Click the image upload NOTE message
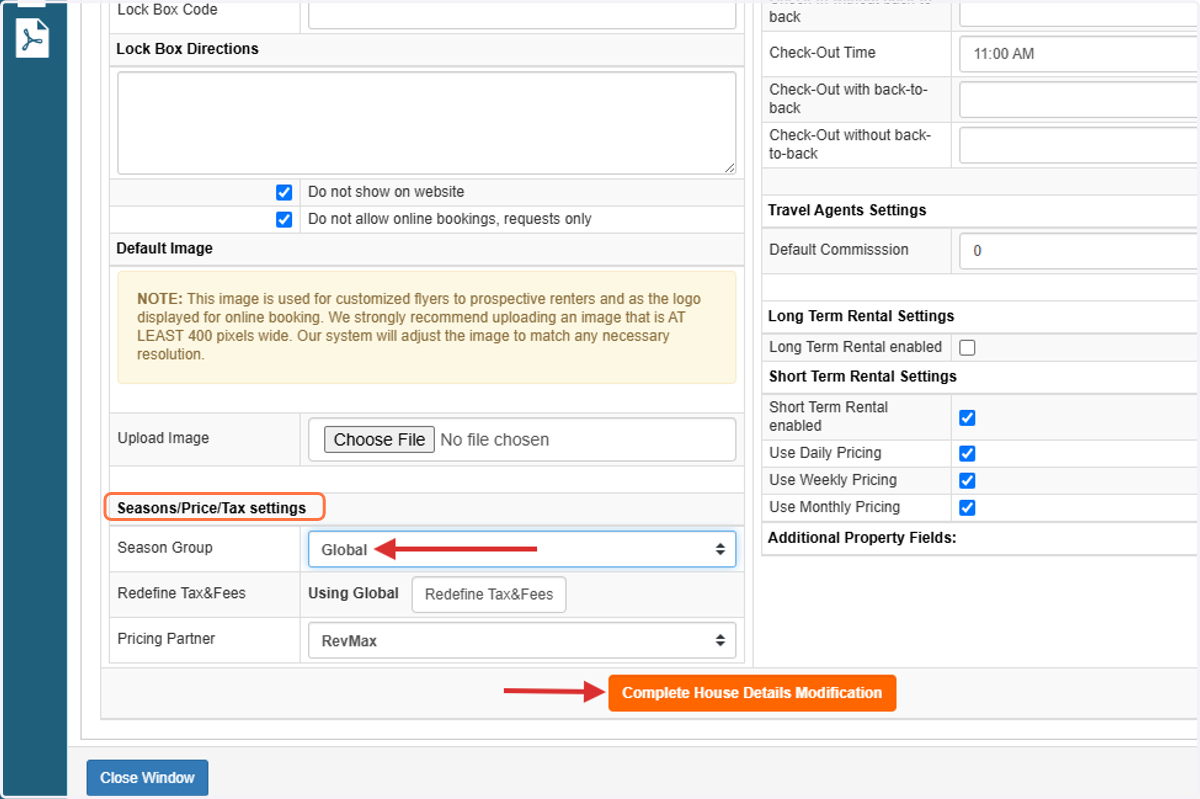Screen dimensions: 1200x799 [427, 327]
